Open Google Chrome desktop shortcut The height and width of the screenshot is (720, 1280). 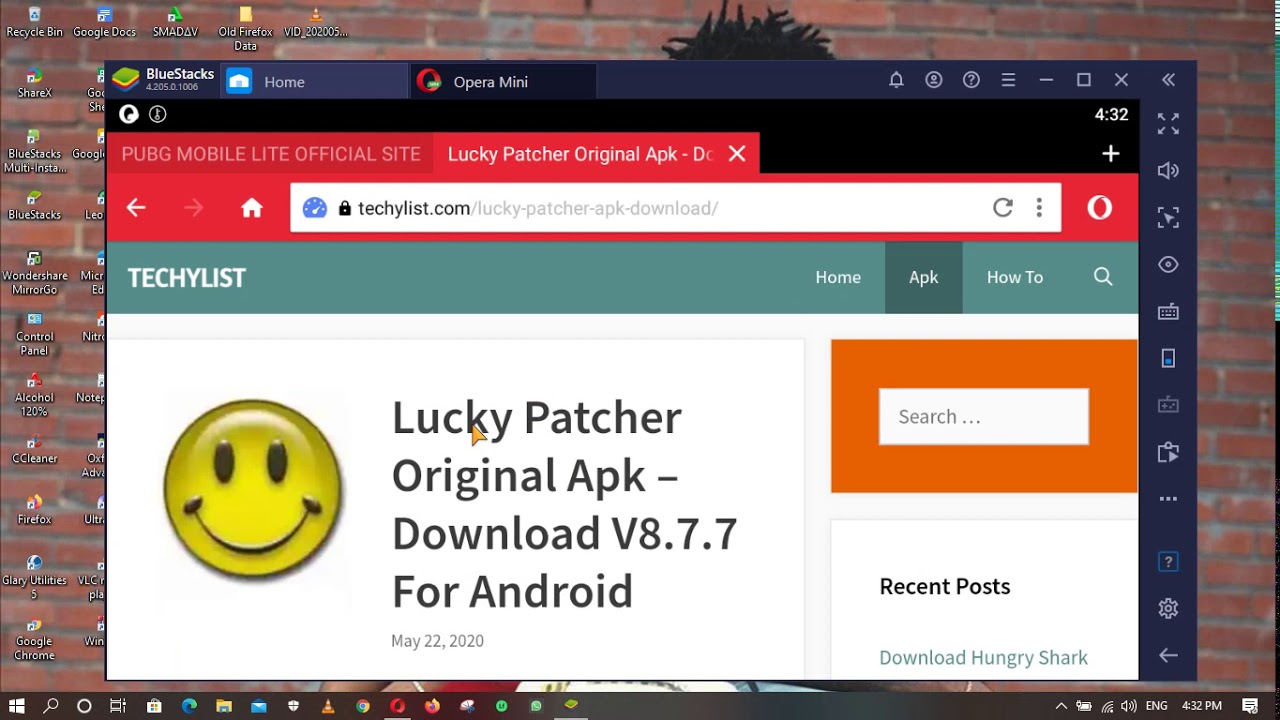pyautogui.click(x=35, y=640)
